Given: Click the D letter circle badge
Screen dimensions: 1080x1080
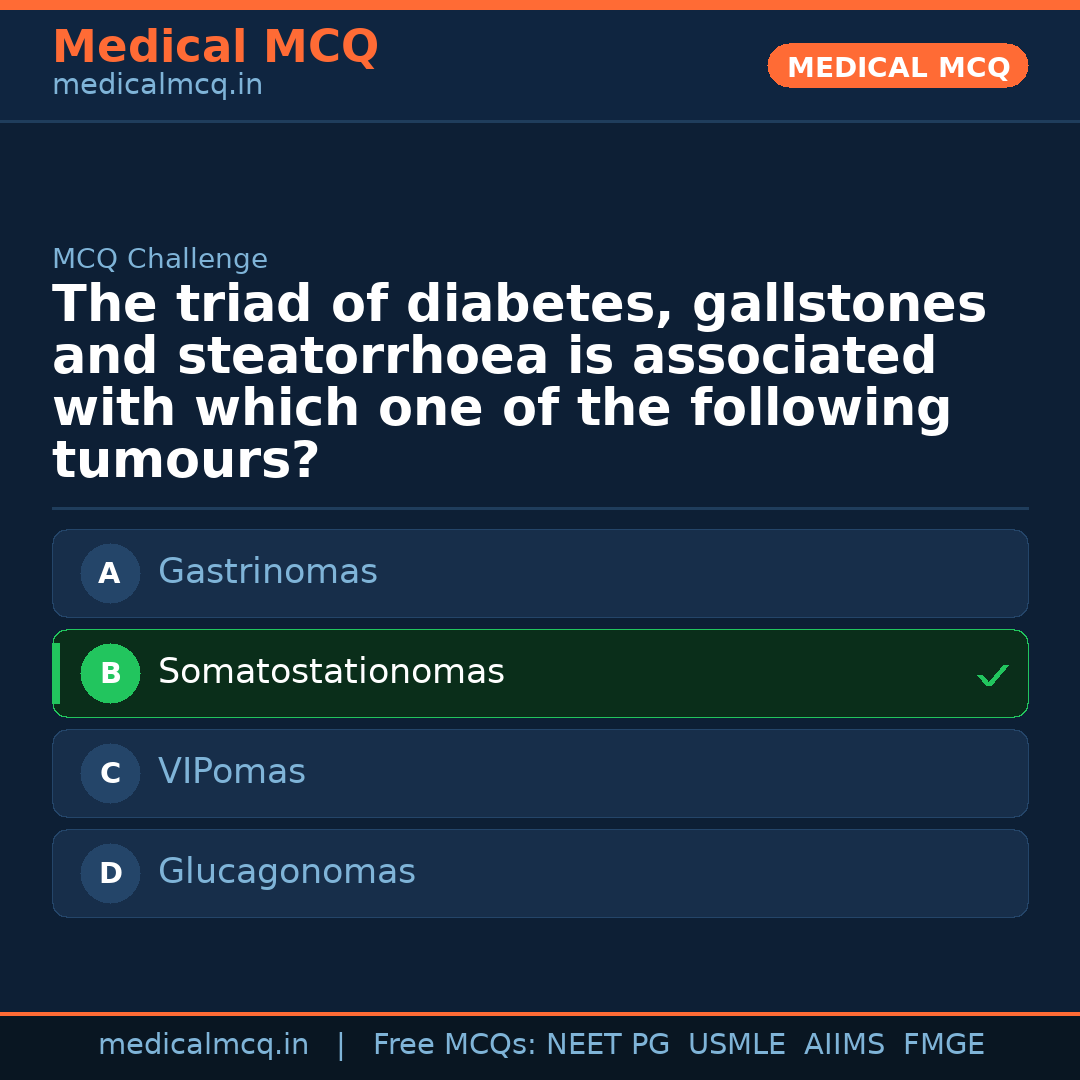Looking at the screenshot, I should click(x=110, y=873).
